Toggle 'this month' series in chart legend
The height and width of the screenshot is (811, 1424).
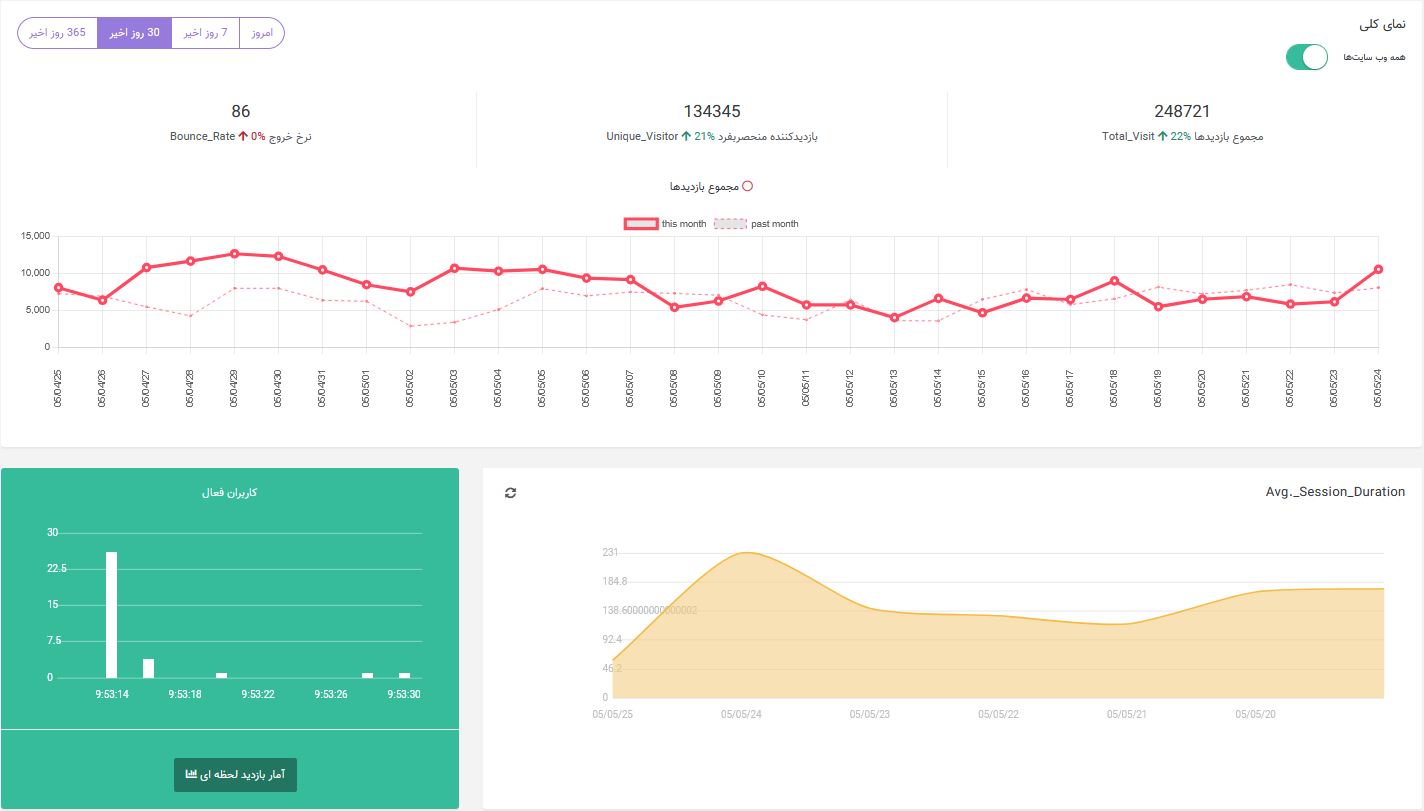coord(665,224)
